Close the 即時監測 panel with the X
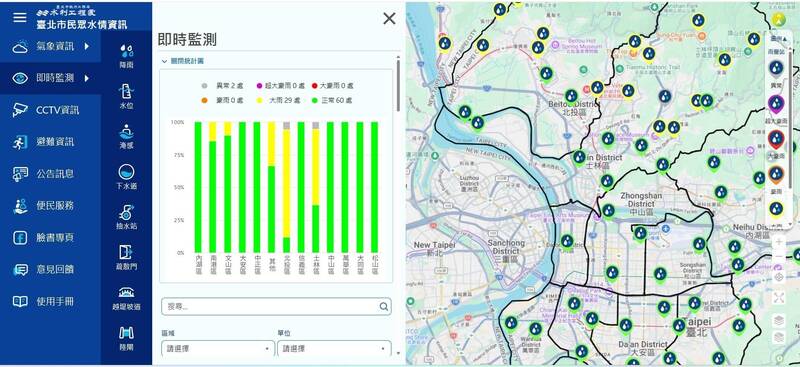Screen dimensions: 800x367 tap(389, 19)
